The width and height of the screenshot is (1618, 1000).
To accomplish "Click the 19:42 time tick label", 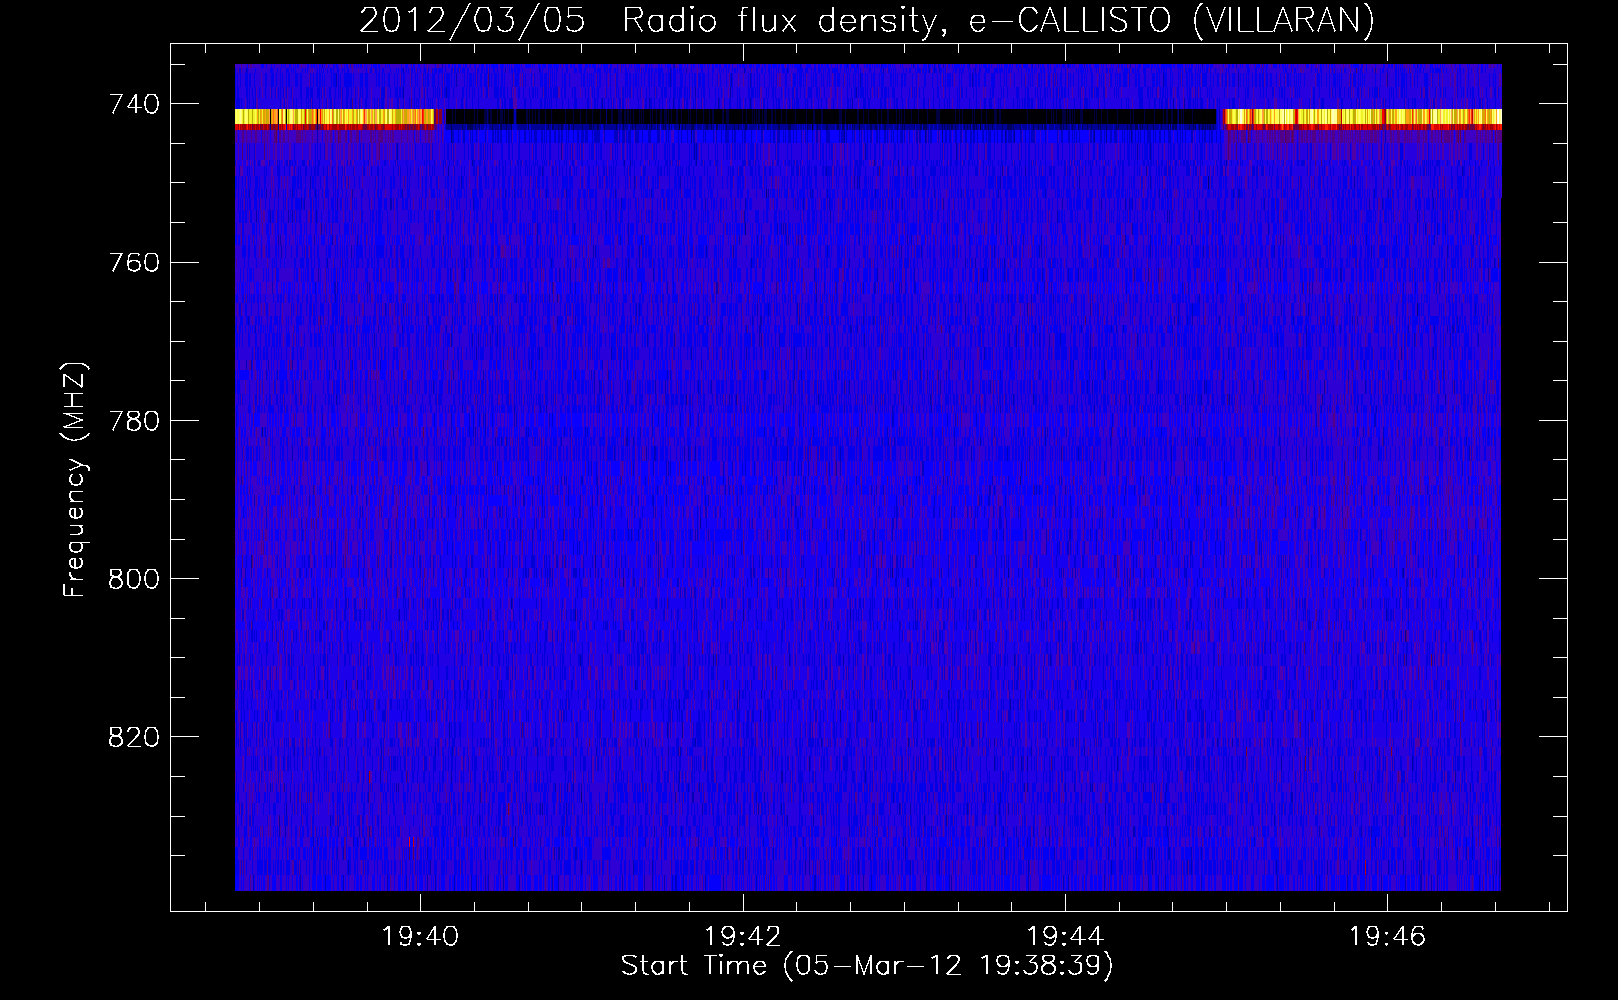I will point(742,937).
